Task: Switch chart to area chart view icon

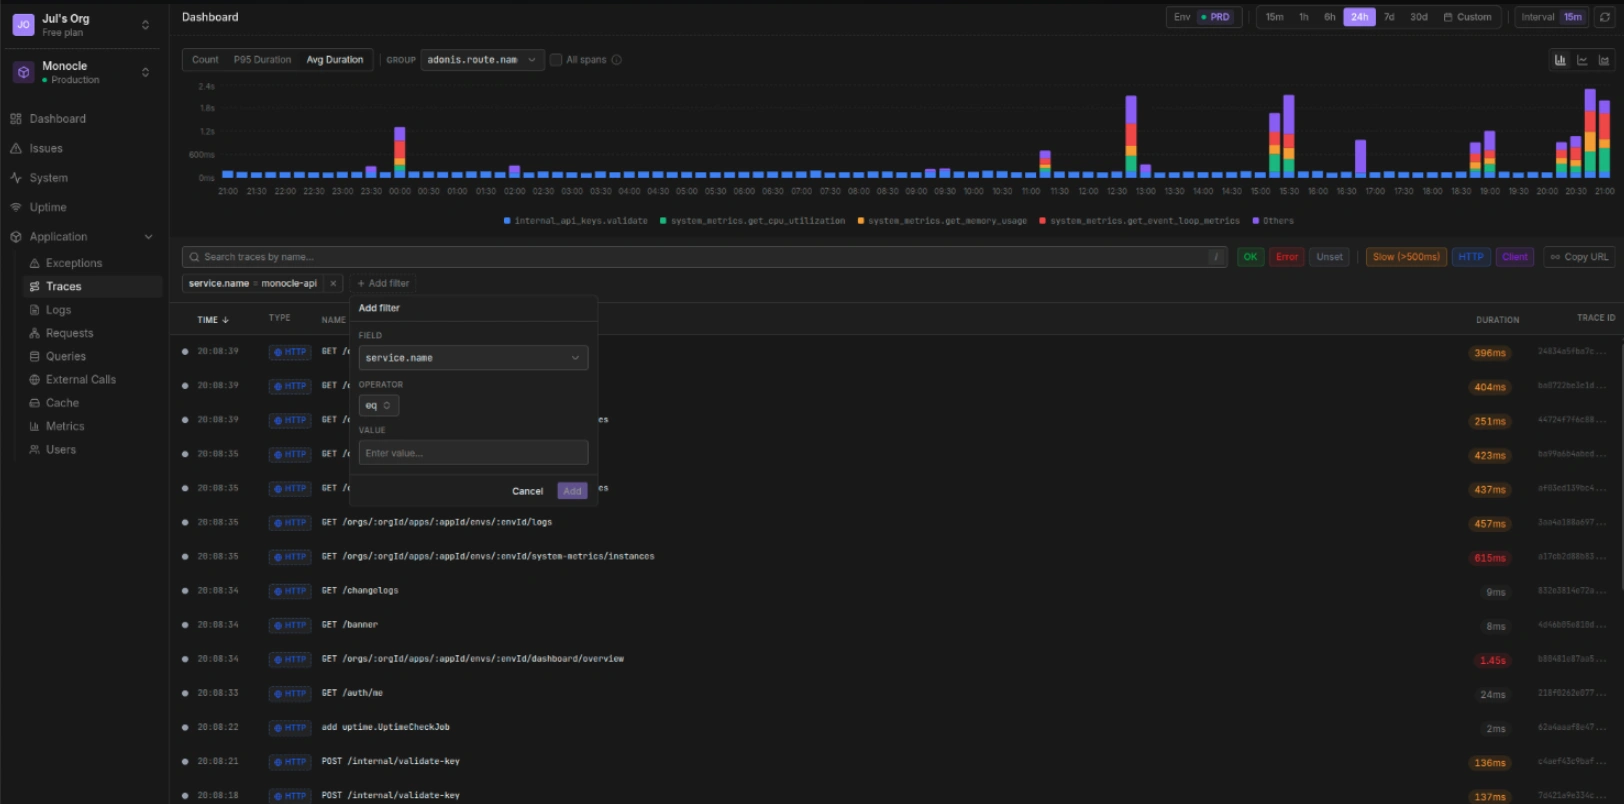Action: click(1604, 60)
